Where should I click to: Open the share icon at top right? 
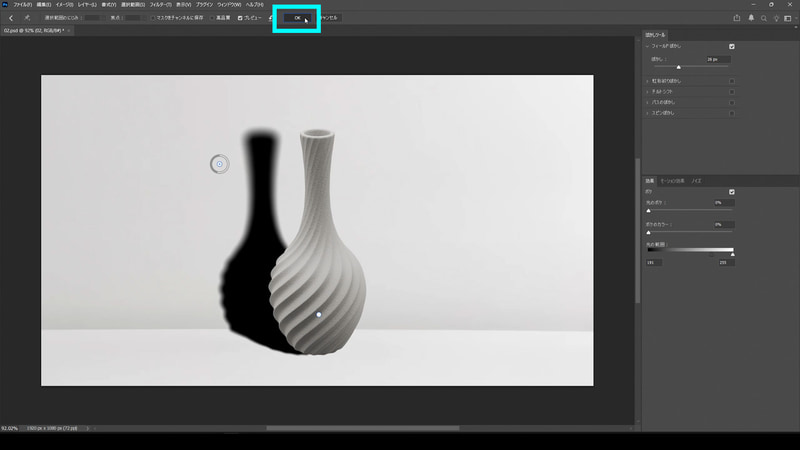pos(737,18)
